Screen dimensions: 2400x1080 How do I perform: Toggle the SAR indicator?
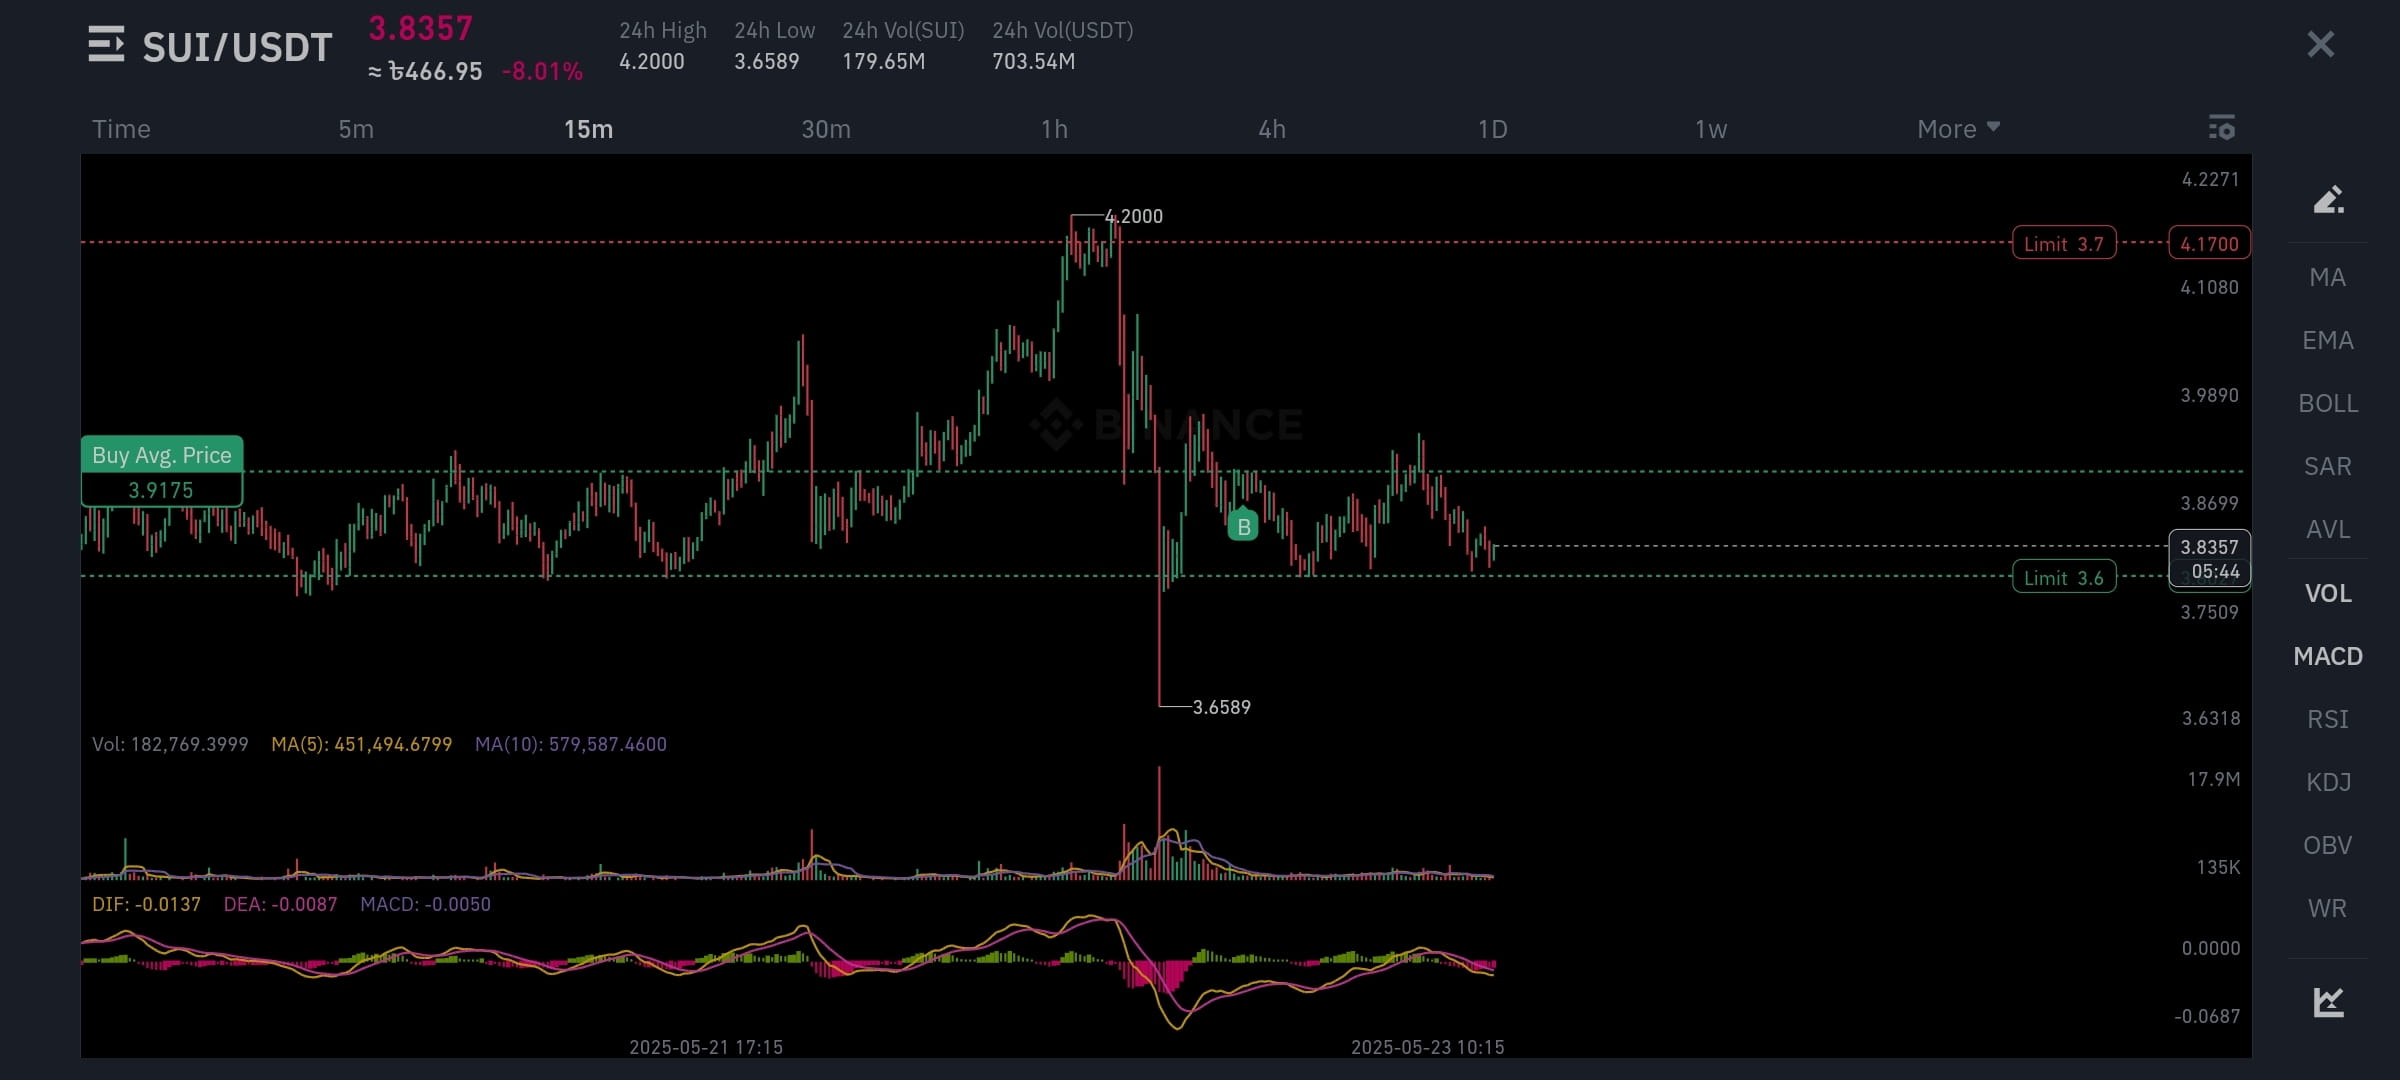[x=2327, y=466]
